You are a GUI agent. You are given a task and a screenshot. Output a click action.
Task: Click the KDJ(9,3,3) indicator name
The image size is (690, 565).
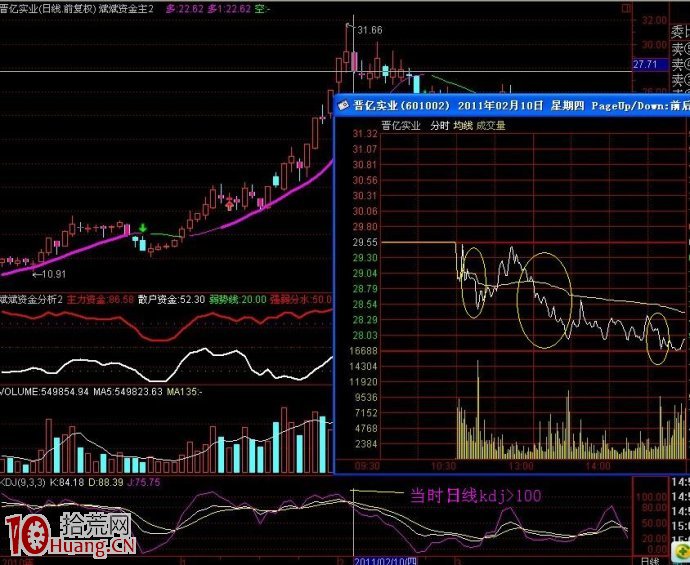pyautogui.click(x=23, y=482)
